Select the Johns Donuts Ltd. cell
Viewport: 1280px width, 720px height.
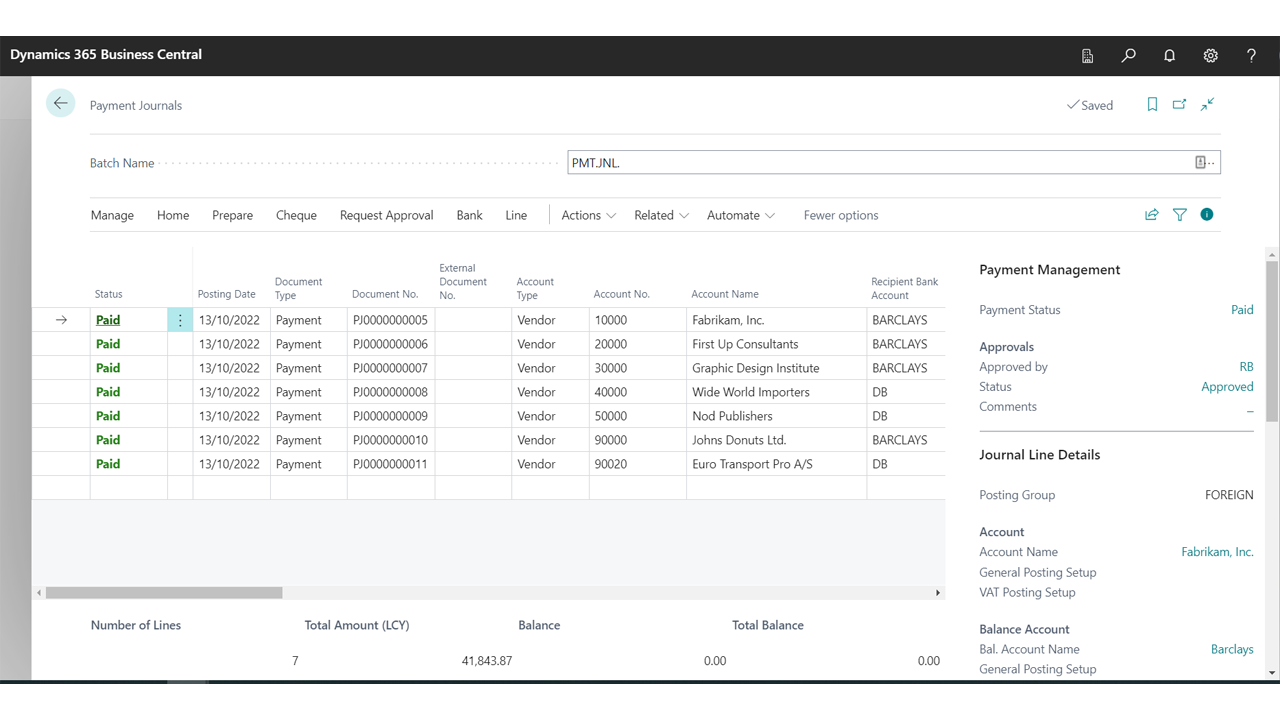tap(776, 440)
